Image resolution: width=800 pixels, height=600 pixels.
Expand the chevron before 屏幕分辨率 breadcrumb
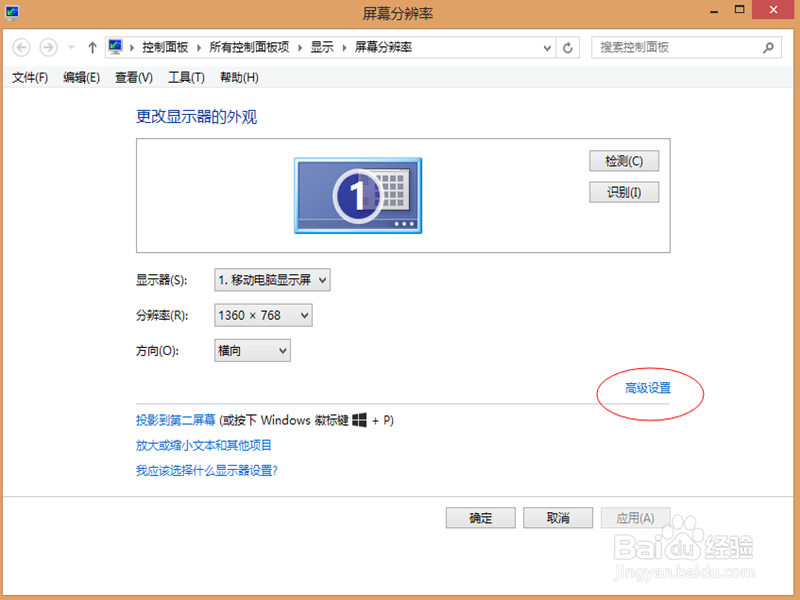[344, 48]
